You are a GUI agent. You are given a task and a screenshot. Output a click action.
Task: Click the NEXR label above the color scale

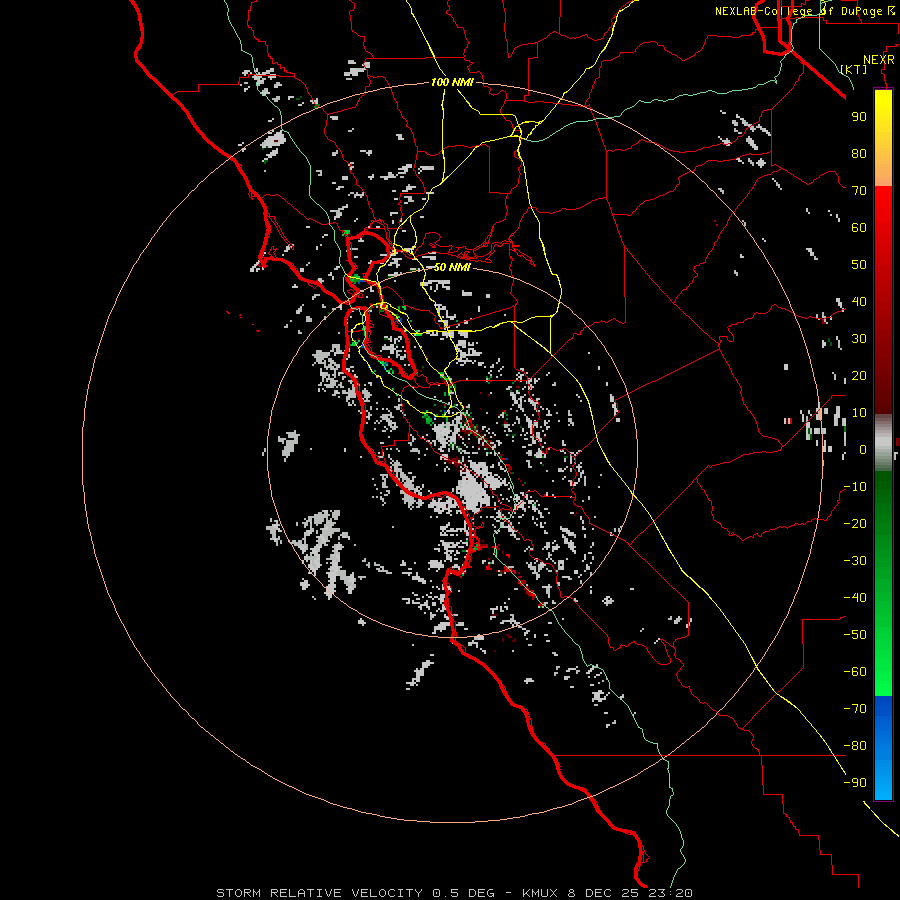point(879,60)
